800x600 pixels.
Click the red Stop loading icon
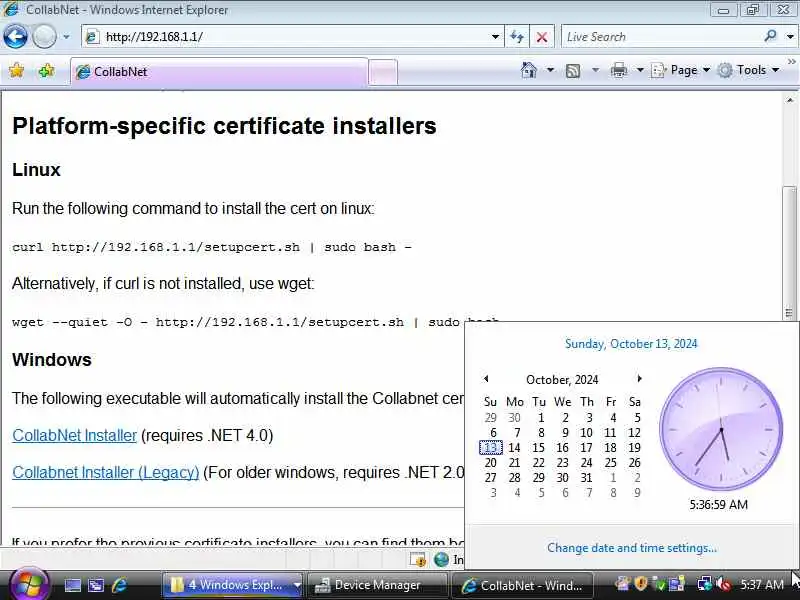[x=542, y=37]
